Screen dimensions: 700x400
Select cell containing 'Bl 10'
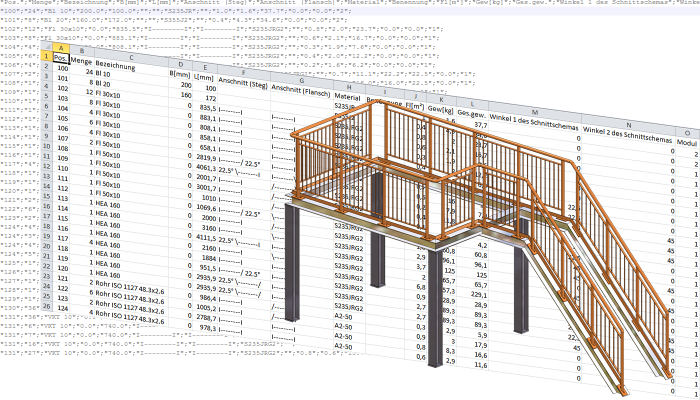click(105, 74)
